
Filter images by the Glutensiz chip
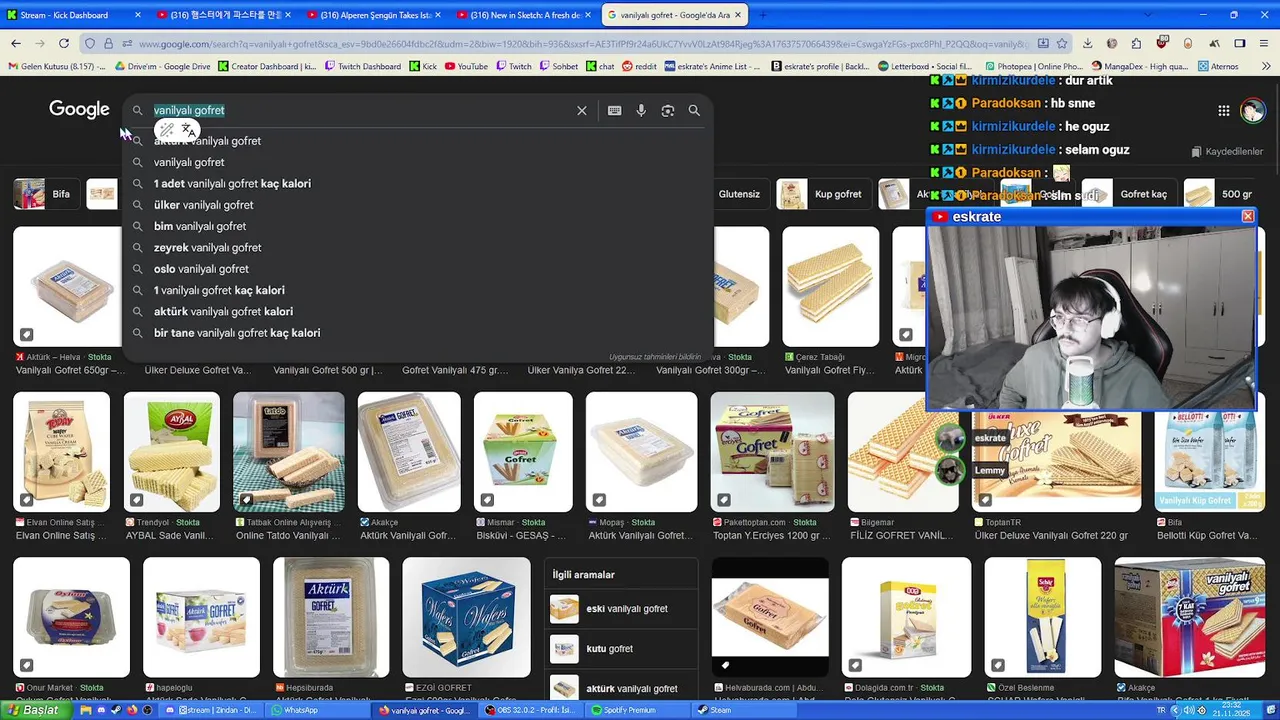coord(738,194)
